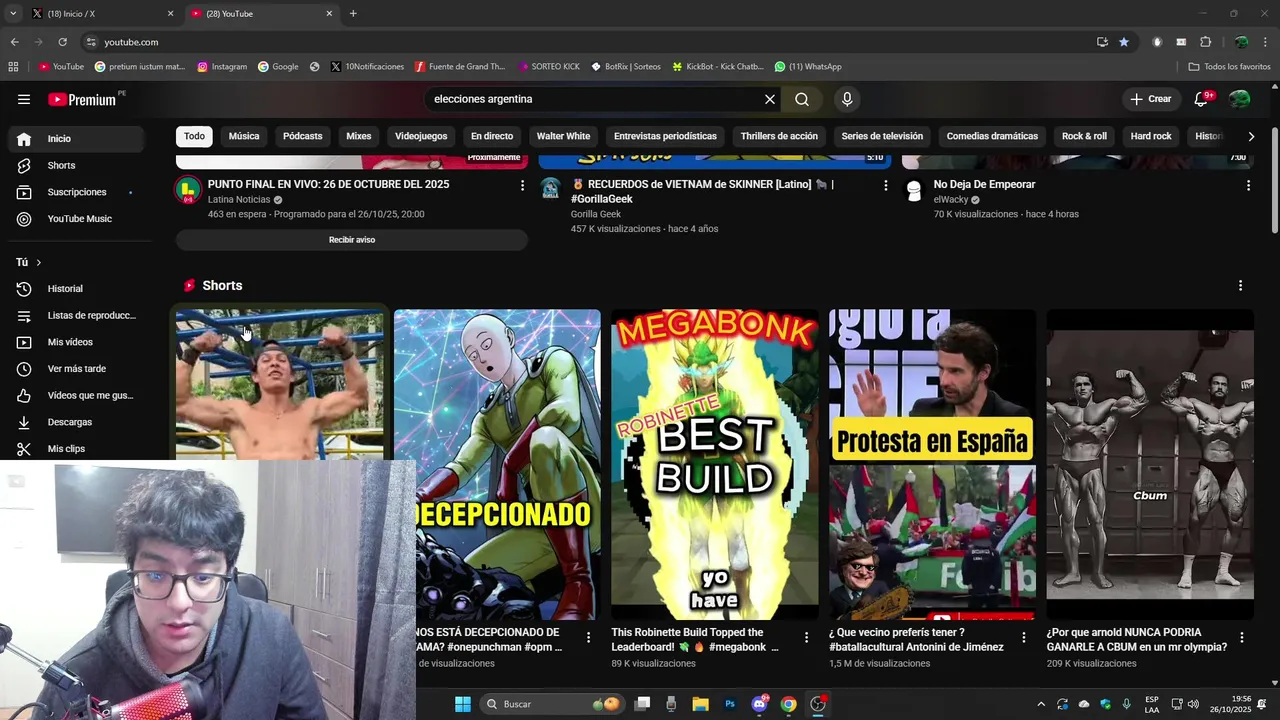Image resolution: width=1280 pixels, height=720 pixels.
Task: Bookmark star in the address bar
Action: [1124, 42]
